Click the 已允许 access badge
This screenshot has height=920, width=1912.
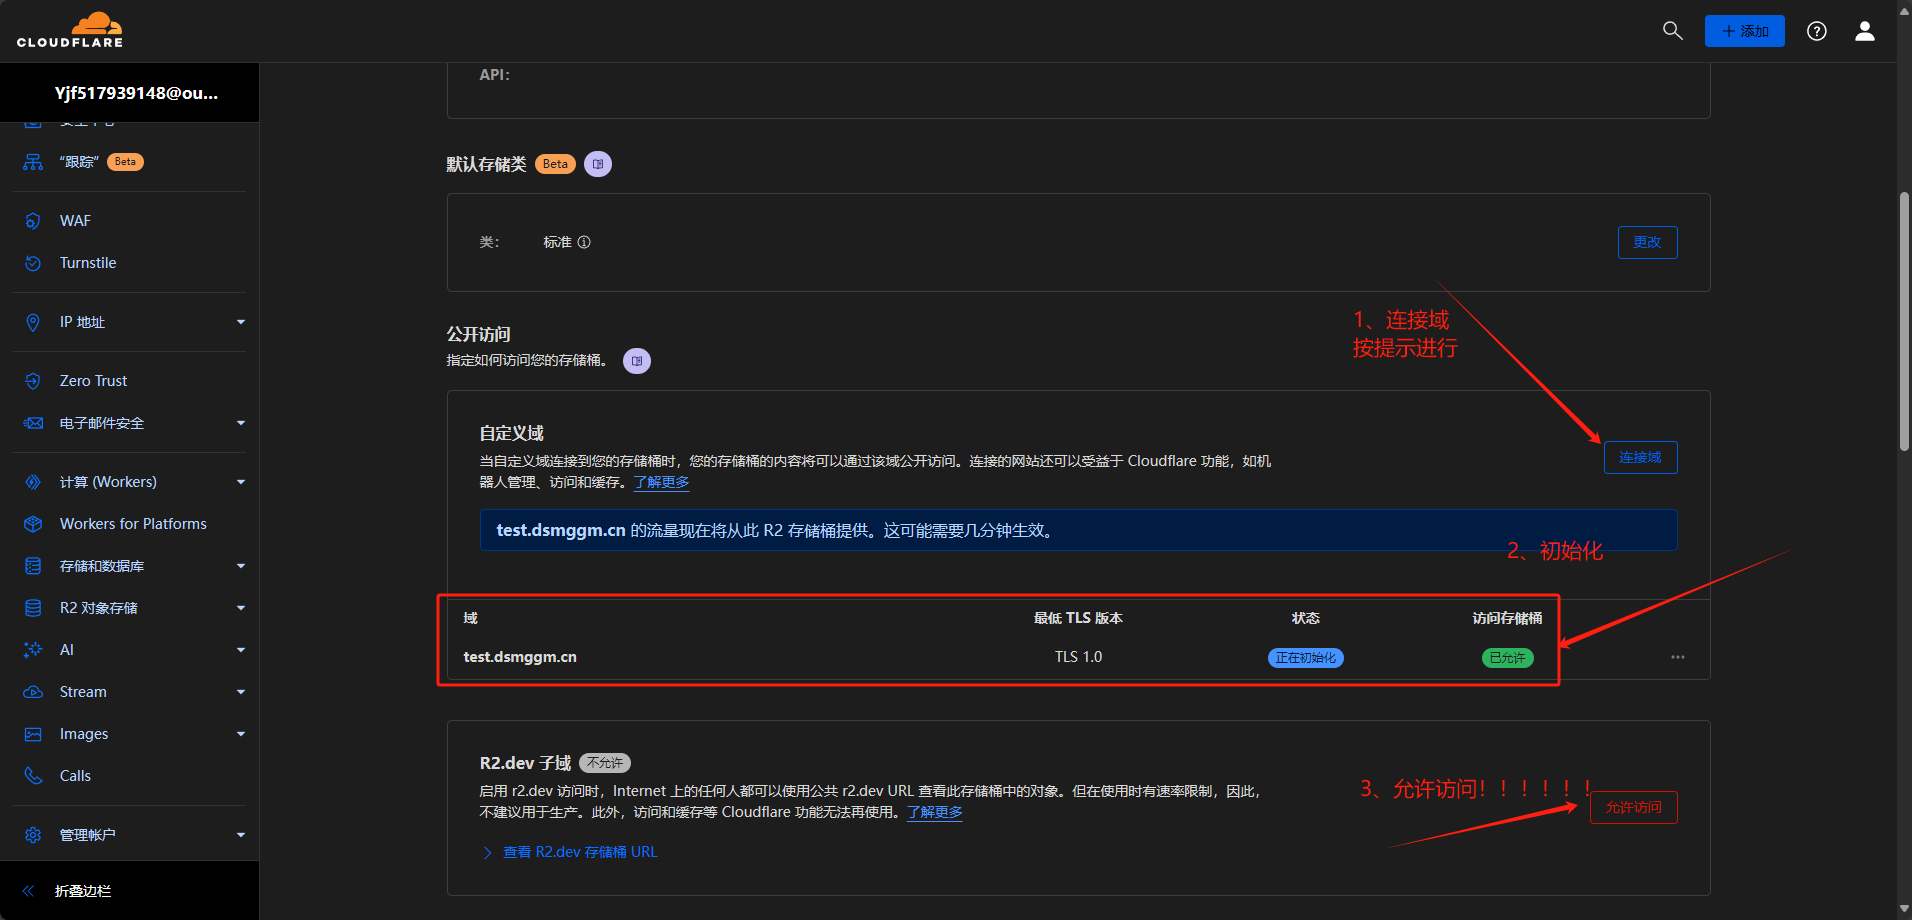pyautogui.click(x=1507, y=658)
